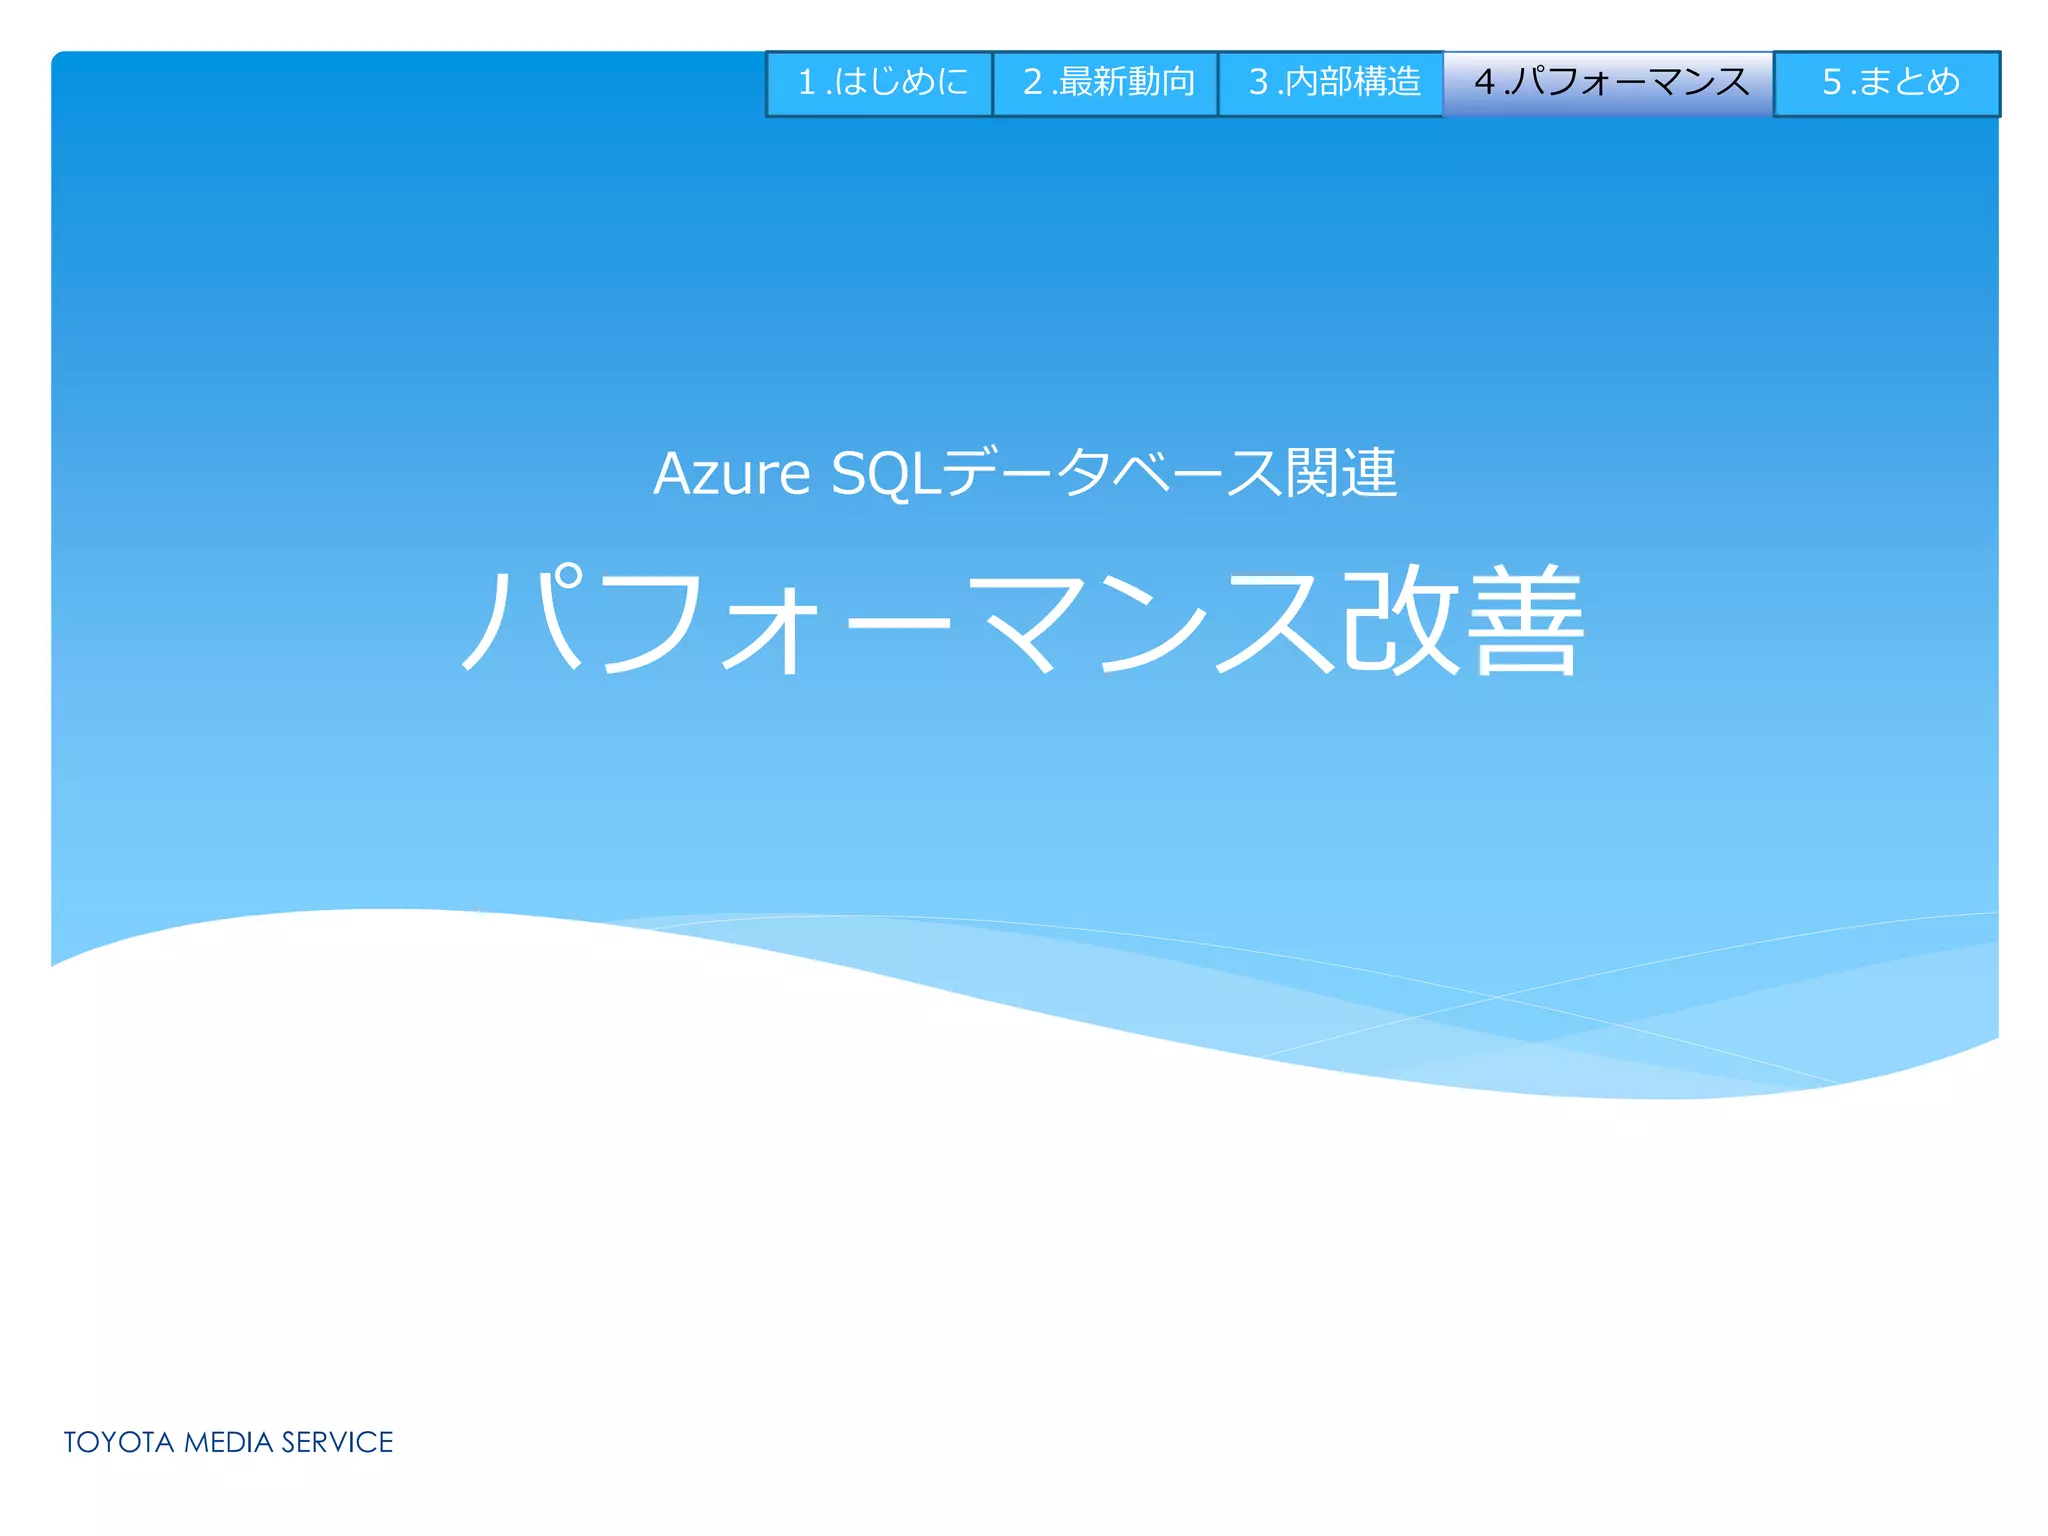Switch to the 2.最新動向 tab
The image size is (2048, 1536).
1105,84
